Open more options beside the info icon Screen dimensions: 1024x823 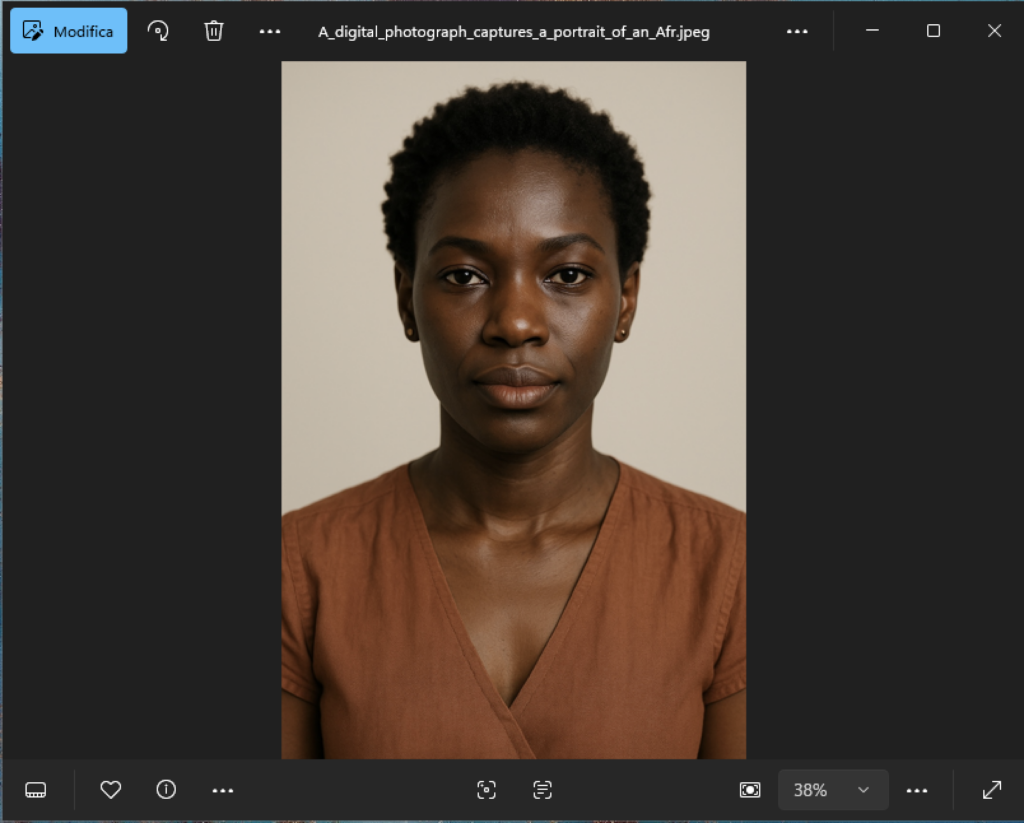click(x=223, y=790)
